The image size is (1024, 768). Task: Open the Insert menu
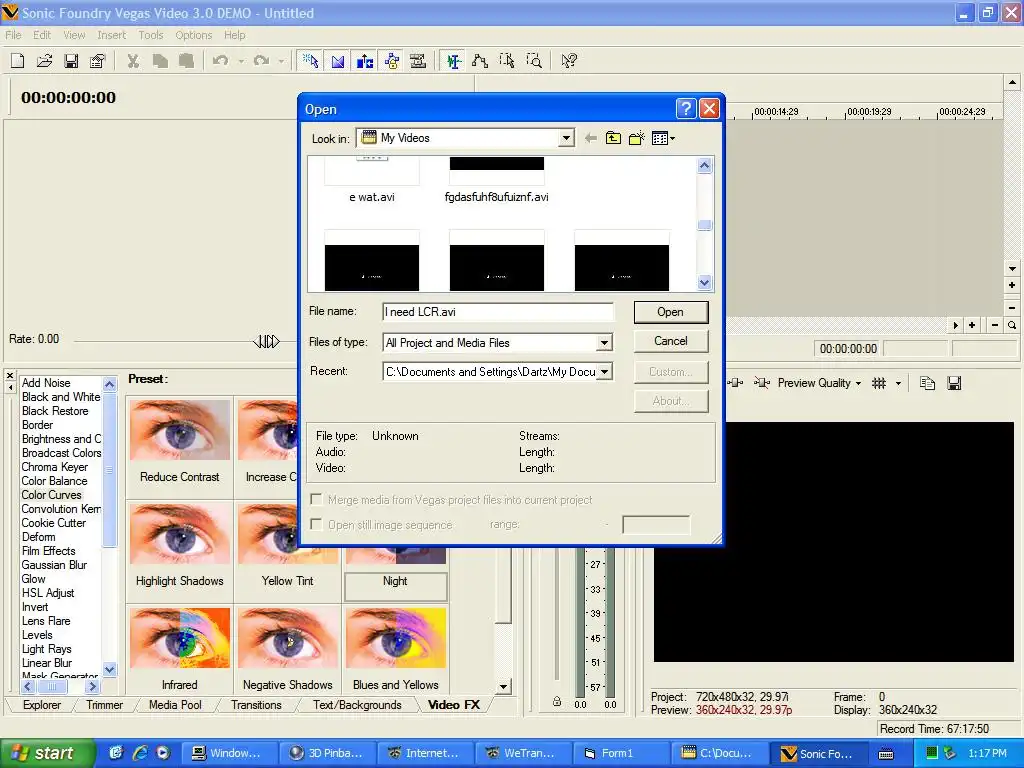tap(112, 35)
